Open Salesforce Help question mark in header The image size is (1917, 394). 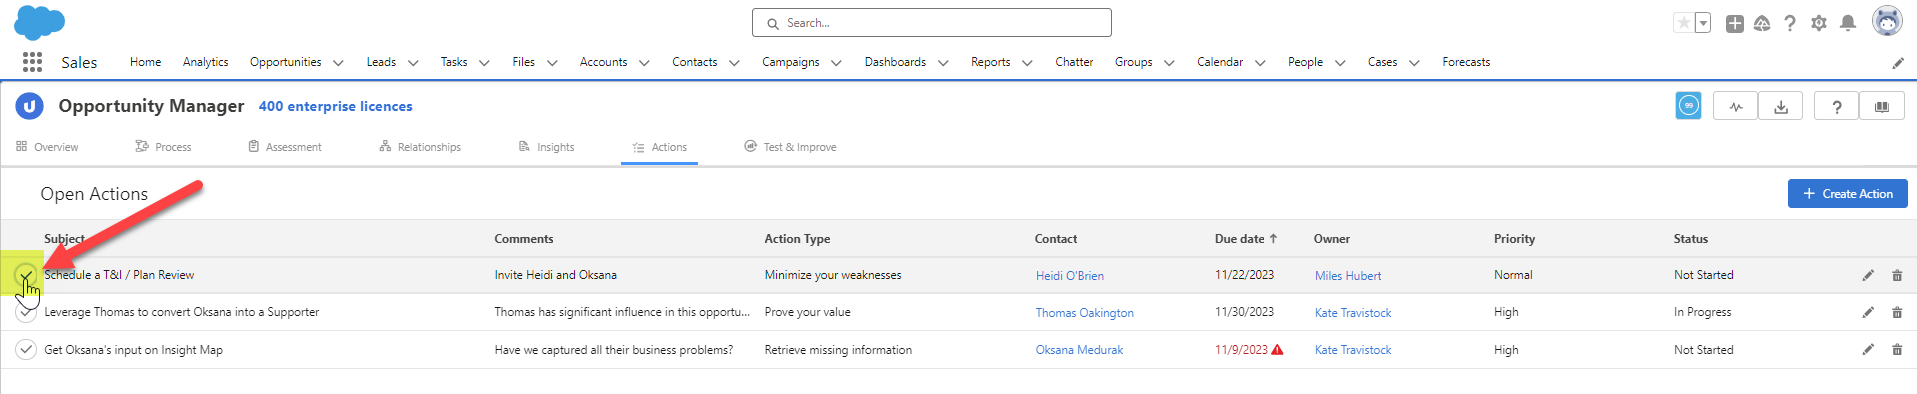coord(1790,23)
